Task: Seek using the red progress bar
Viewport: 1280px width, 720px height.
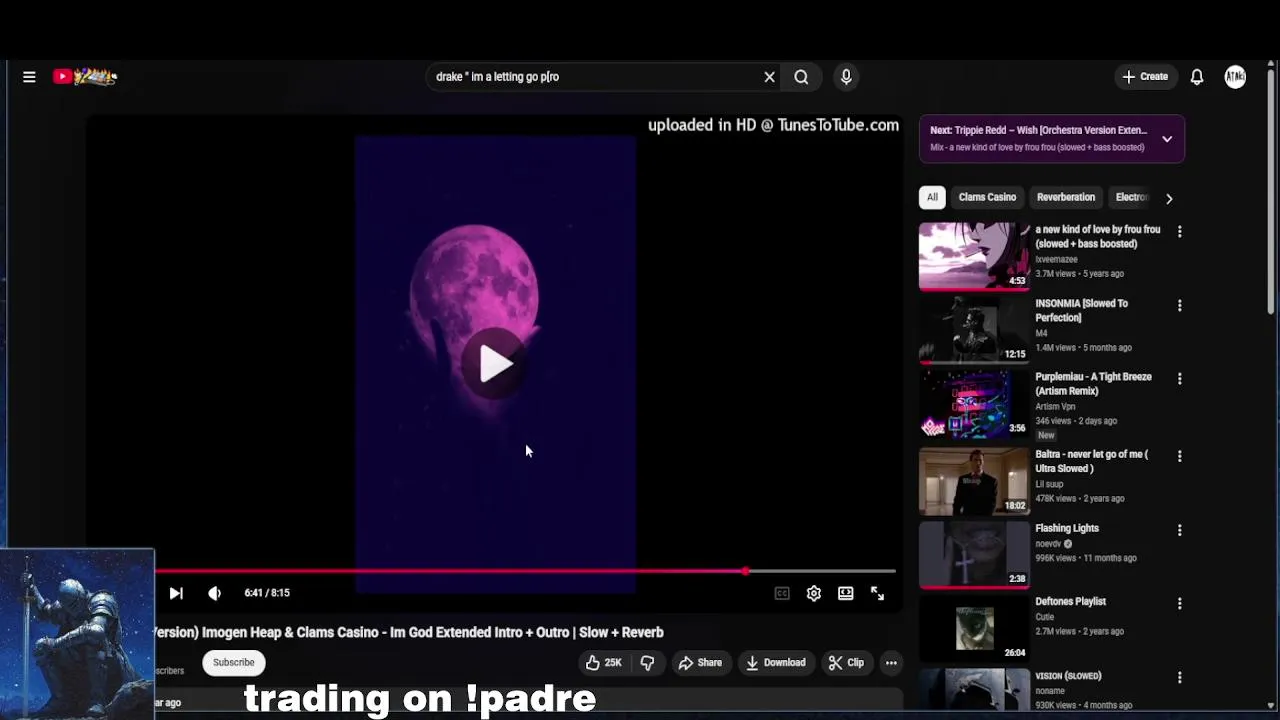Action: (x=525, y=571)
